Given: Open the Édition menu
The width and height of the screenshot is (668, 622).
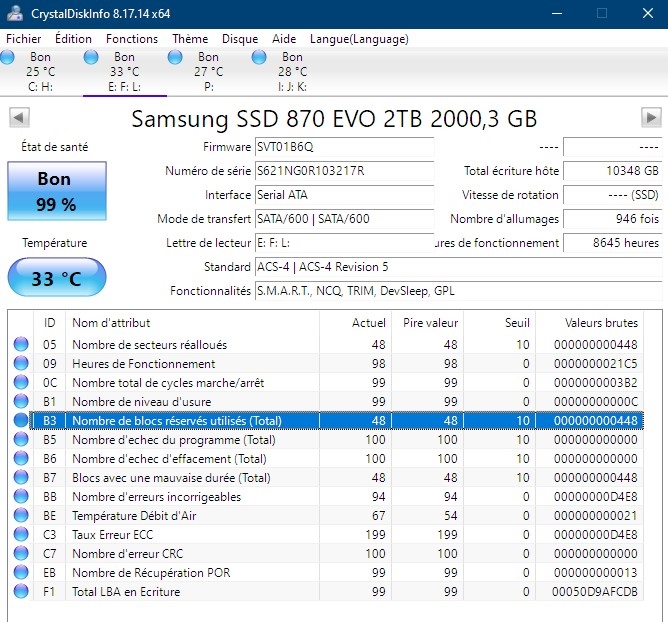Looking at the screenshot, I should tap(73, 39).
